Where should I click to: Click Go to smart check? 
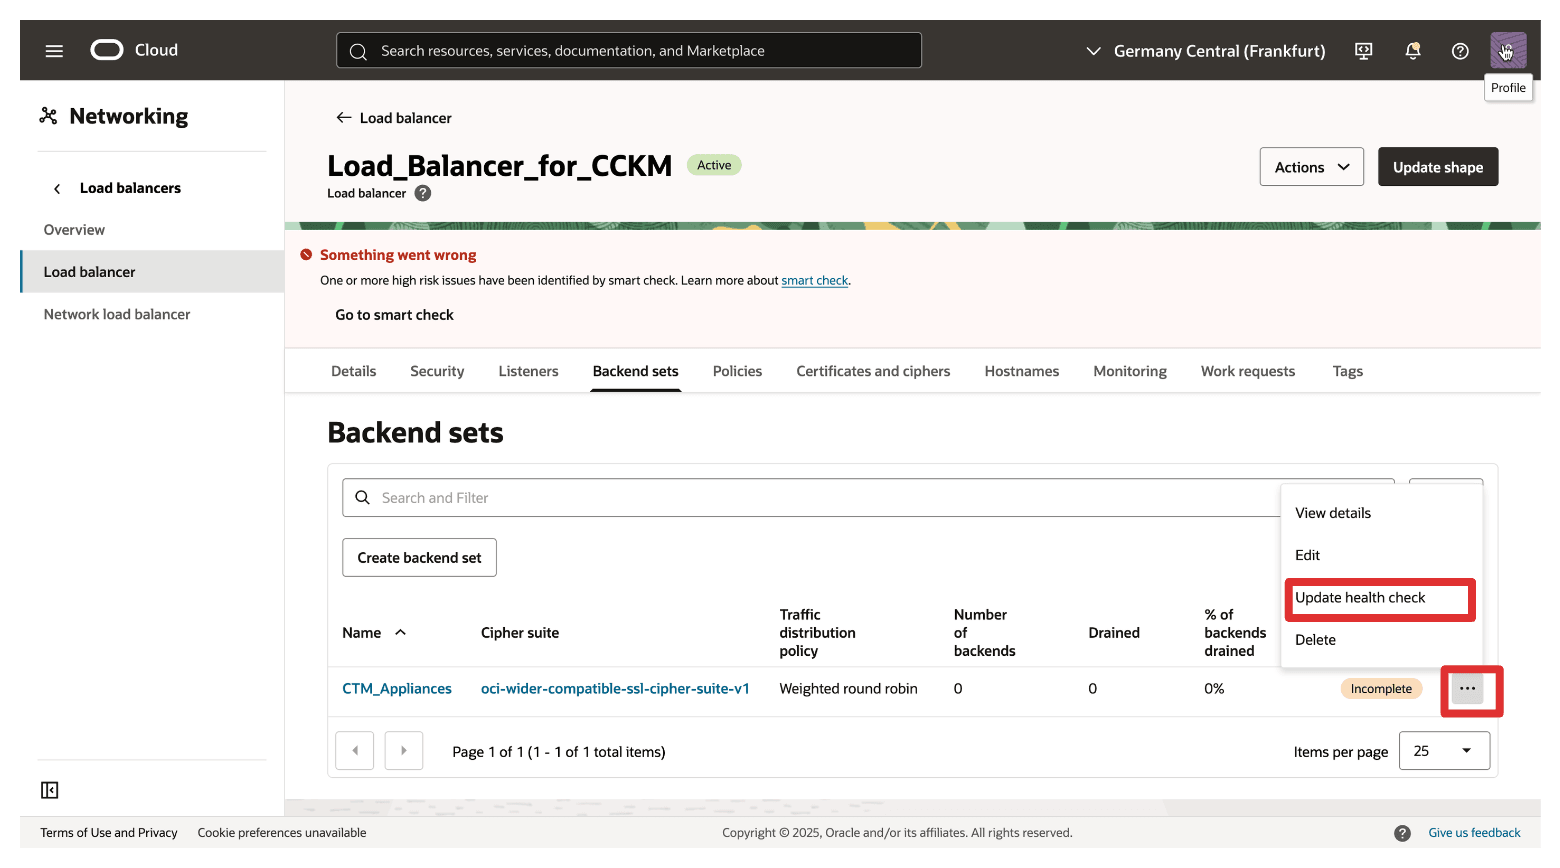394,315
